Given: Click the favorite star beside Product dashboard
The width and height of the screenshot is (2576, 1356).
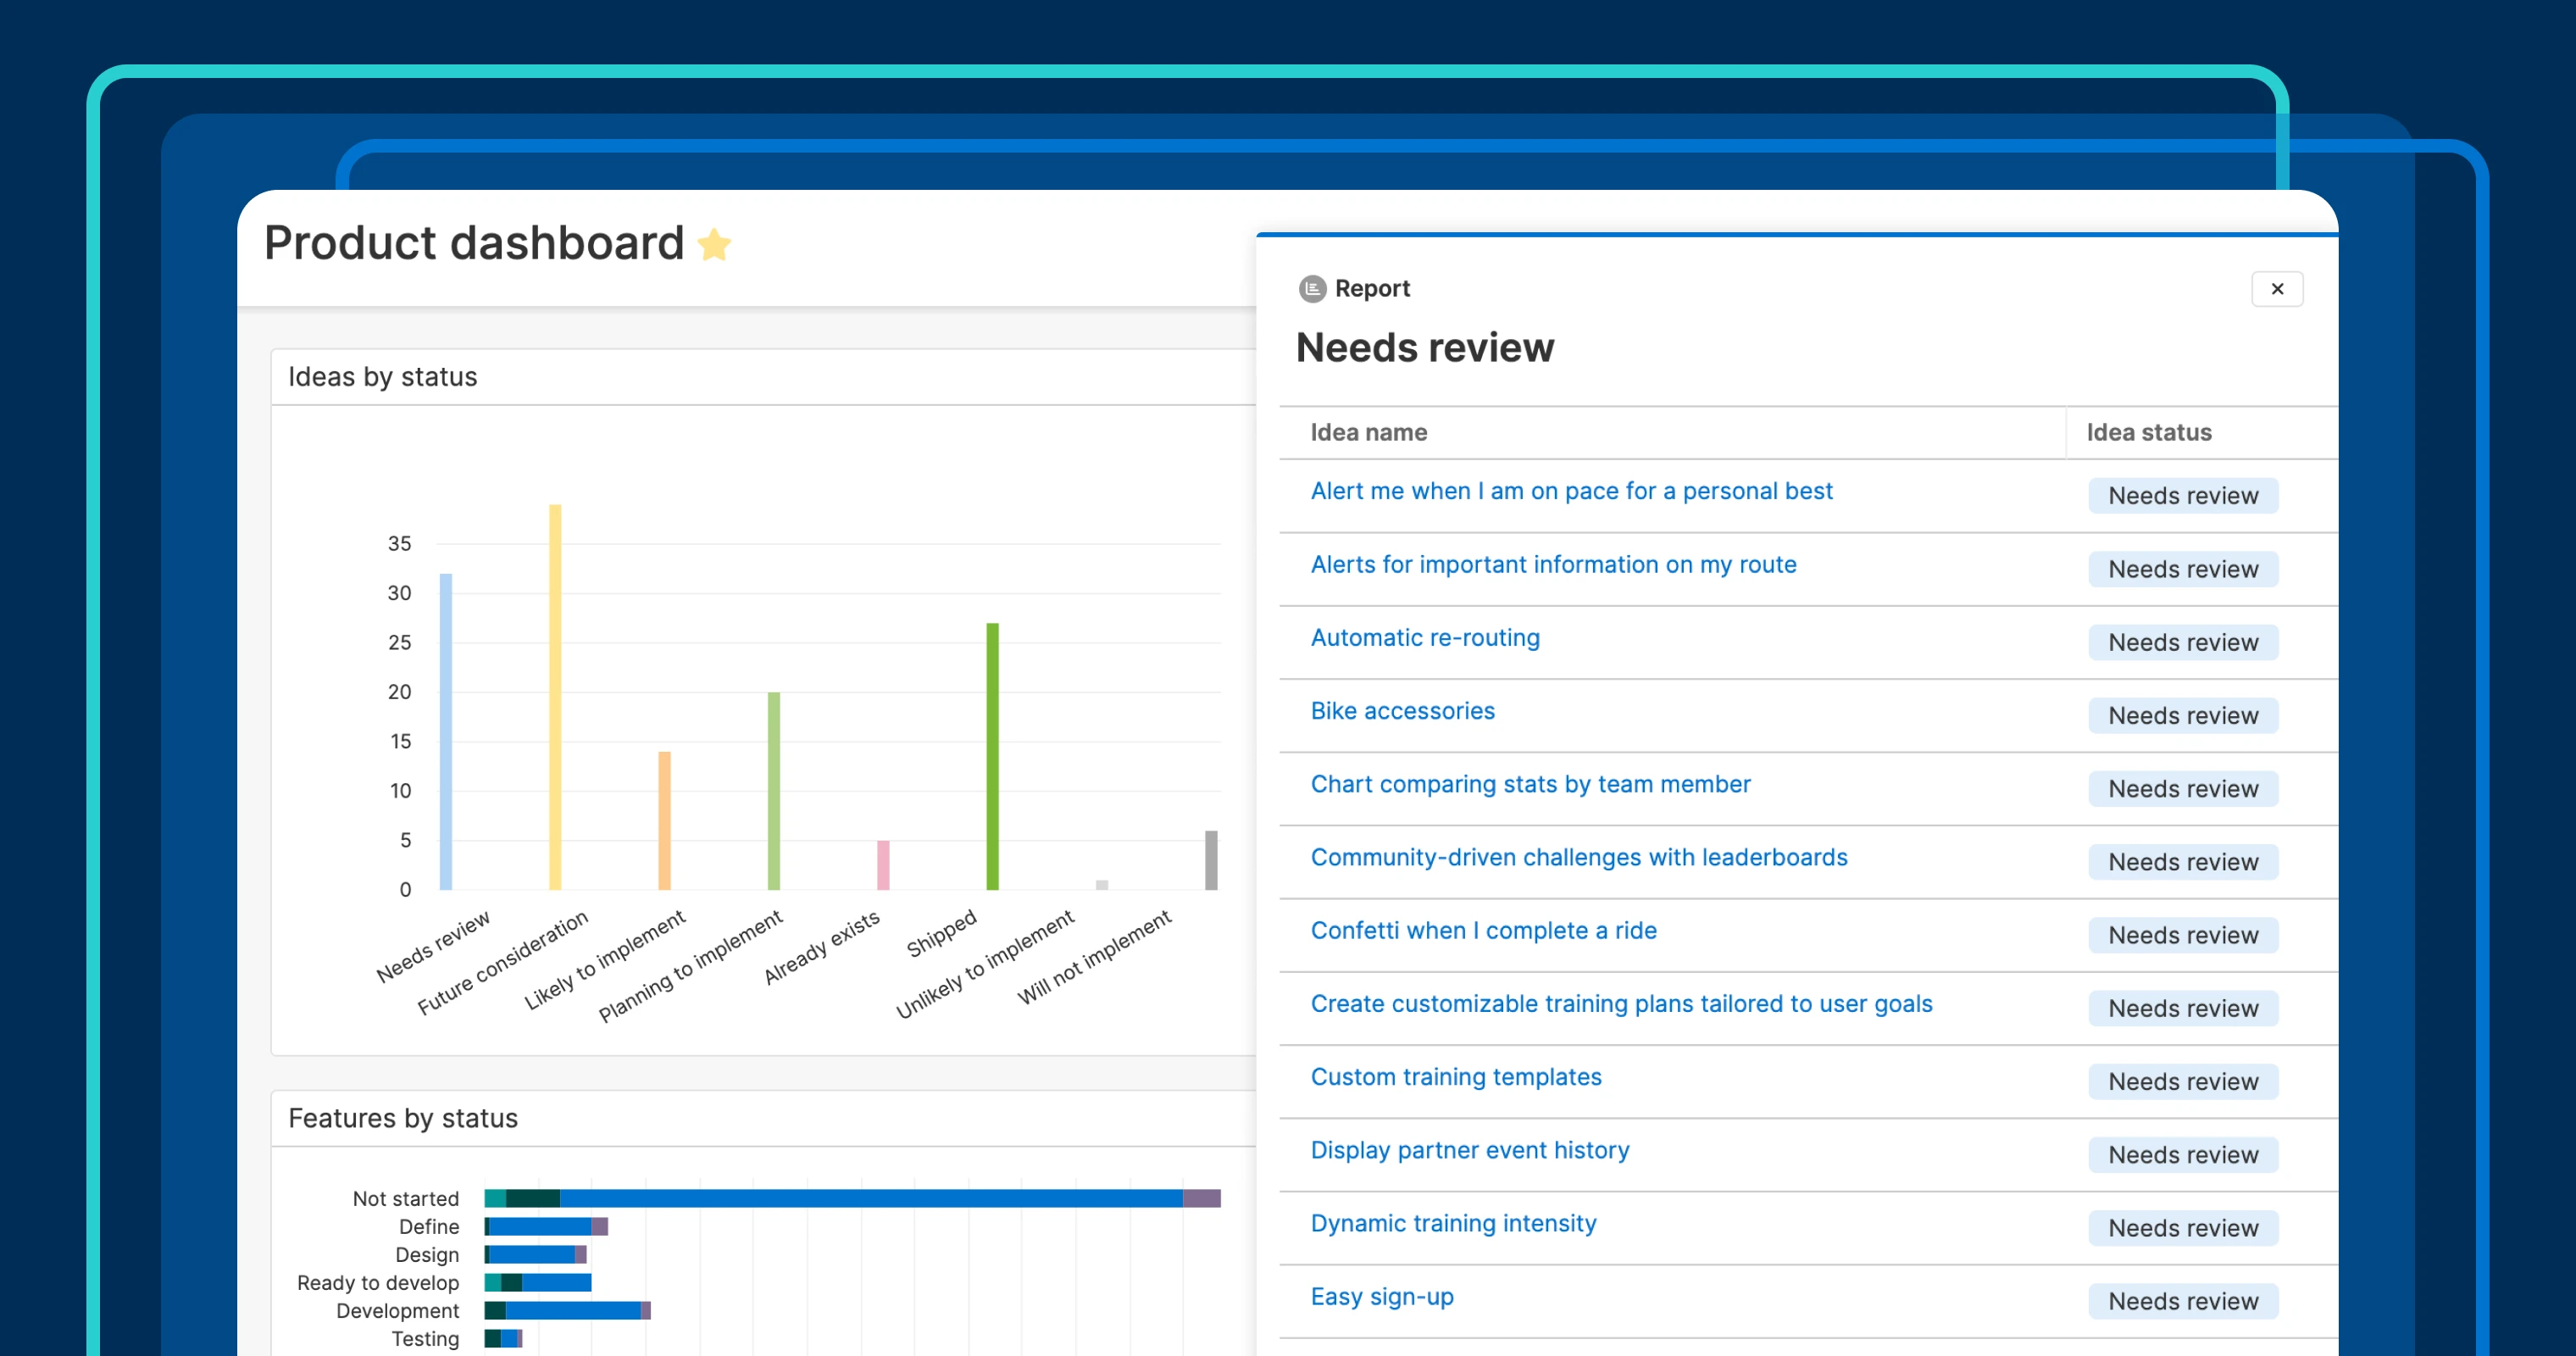Looking at the screenshot, I should 714,245.
